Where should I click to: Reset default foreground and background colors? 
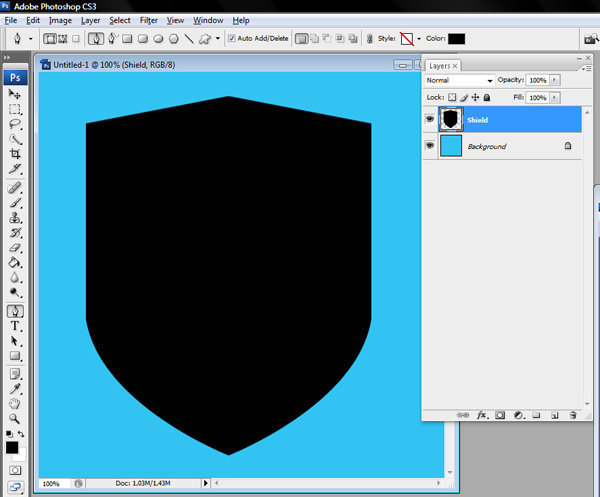click(x=9, y=434)
